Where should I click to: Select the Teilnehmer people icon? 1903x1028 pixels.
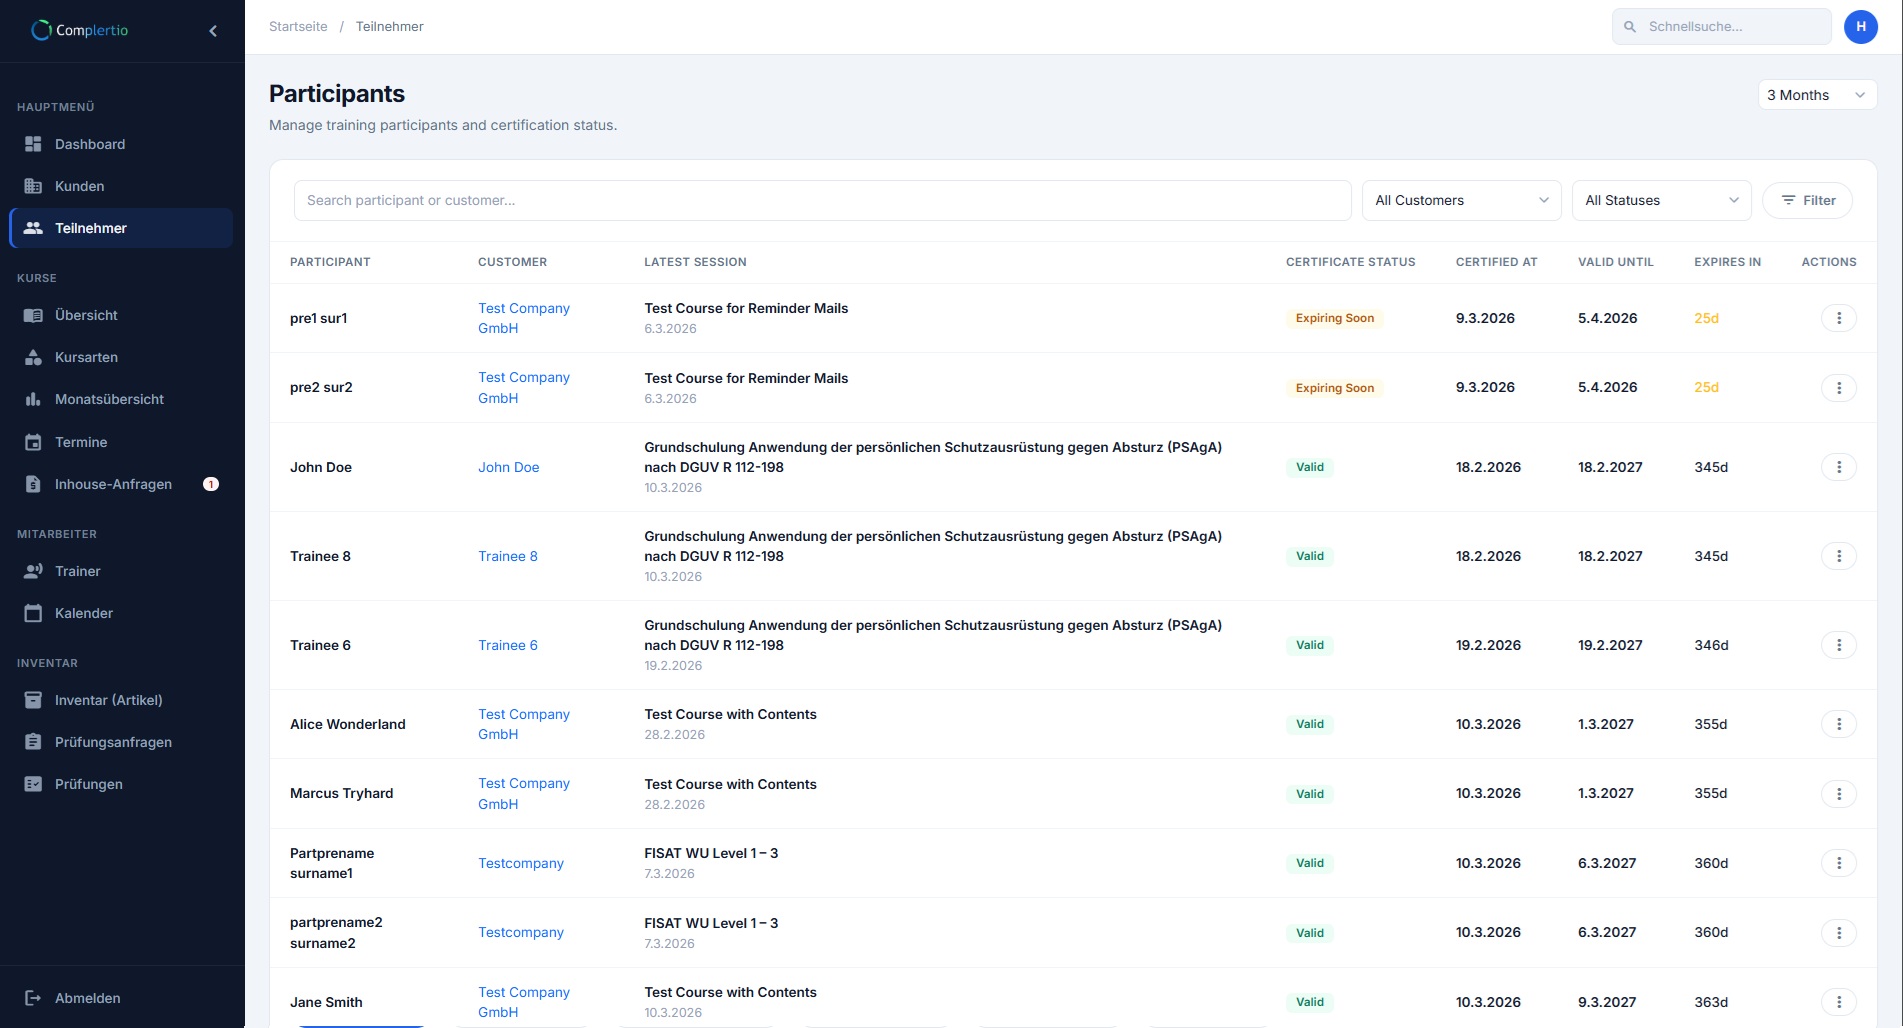click(33, 228)
